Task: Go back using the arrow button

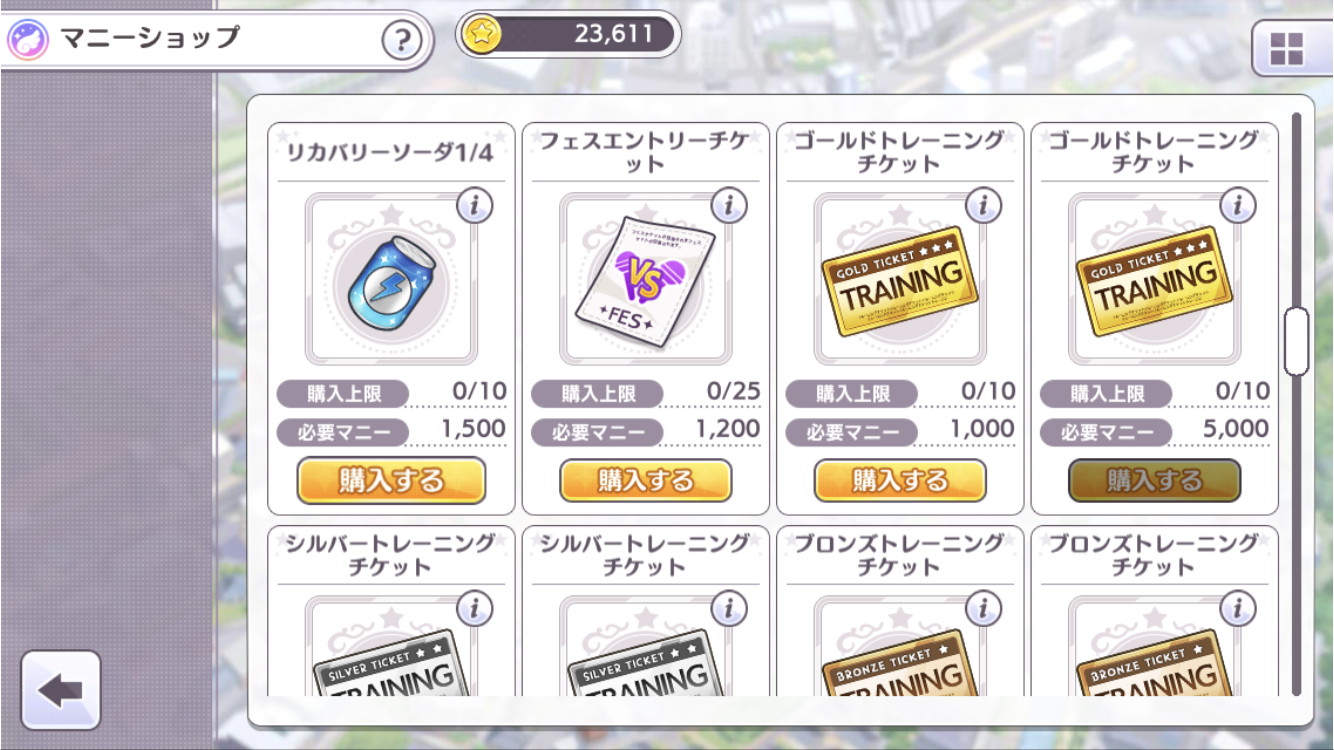Action: (61, 691)
